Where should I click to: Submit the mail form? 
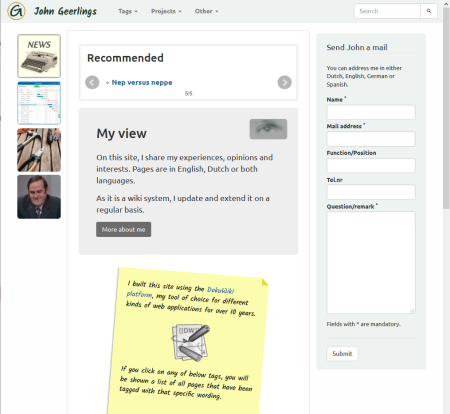(x=342, y=354)
